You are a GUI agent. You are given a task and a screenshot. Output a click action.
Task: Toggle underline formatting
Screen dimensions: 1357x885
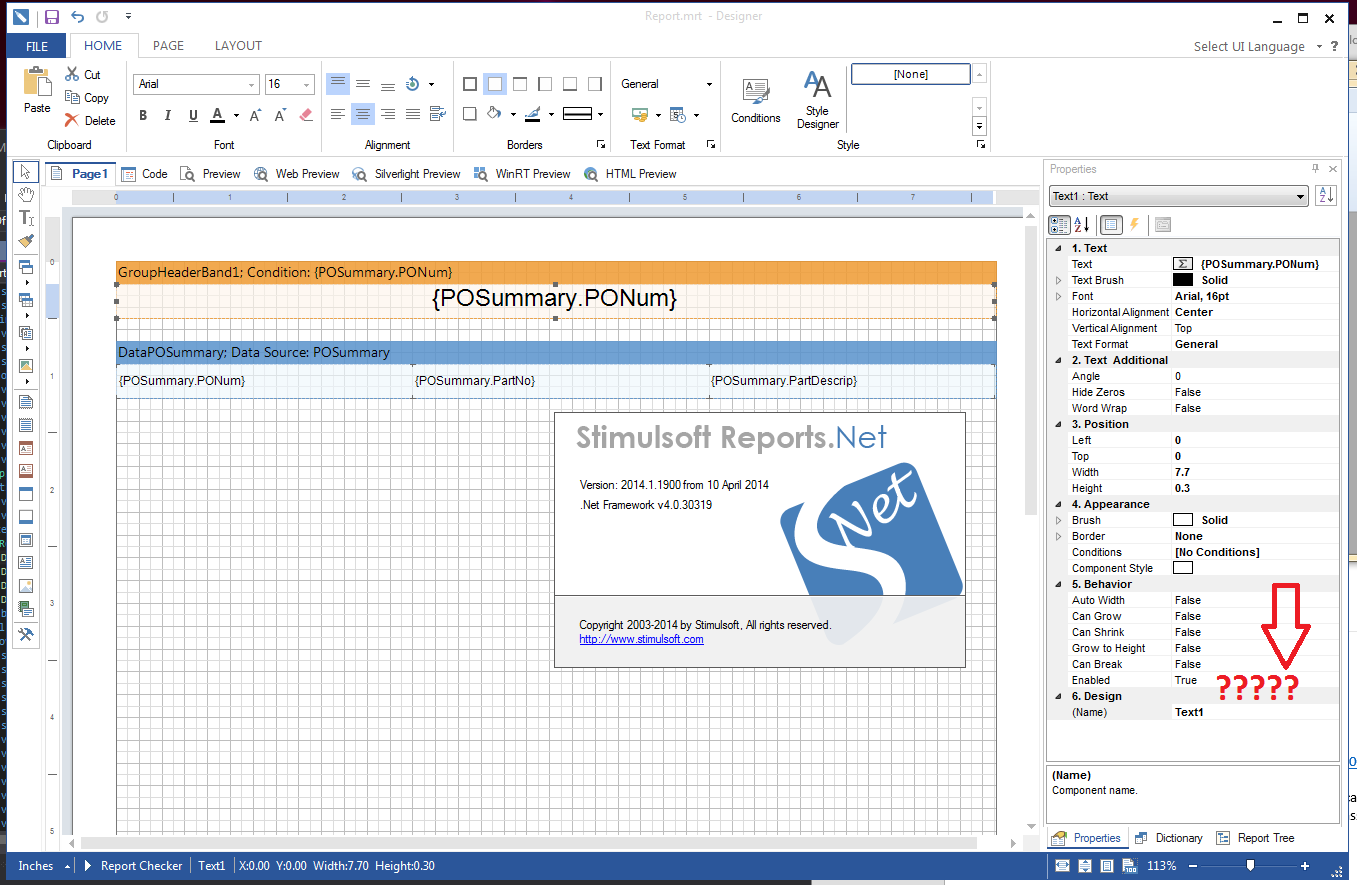(x=193, y=115)
